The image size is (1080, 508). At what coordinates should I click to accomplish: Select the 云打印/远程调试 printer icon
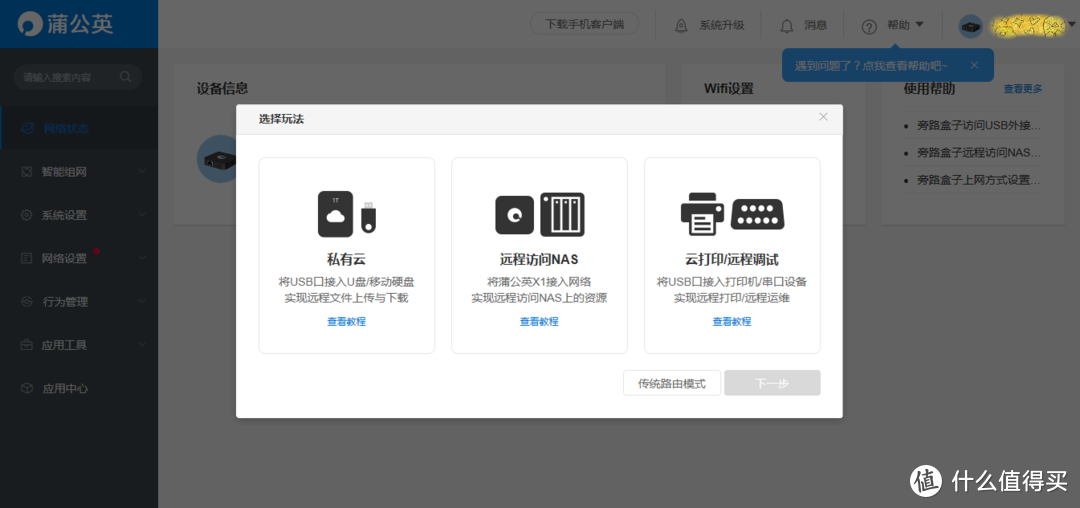[732, 213]
